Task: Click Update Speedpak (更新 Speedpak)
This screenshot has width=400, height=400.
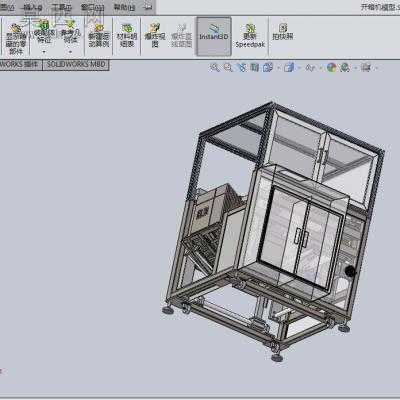Action: click(x=250, y=36)
